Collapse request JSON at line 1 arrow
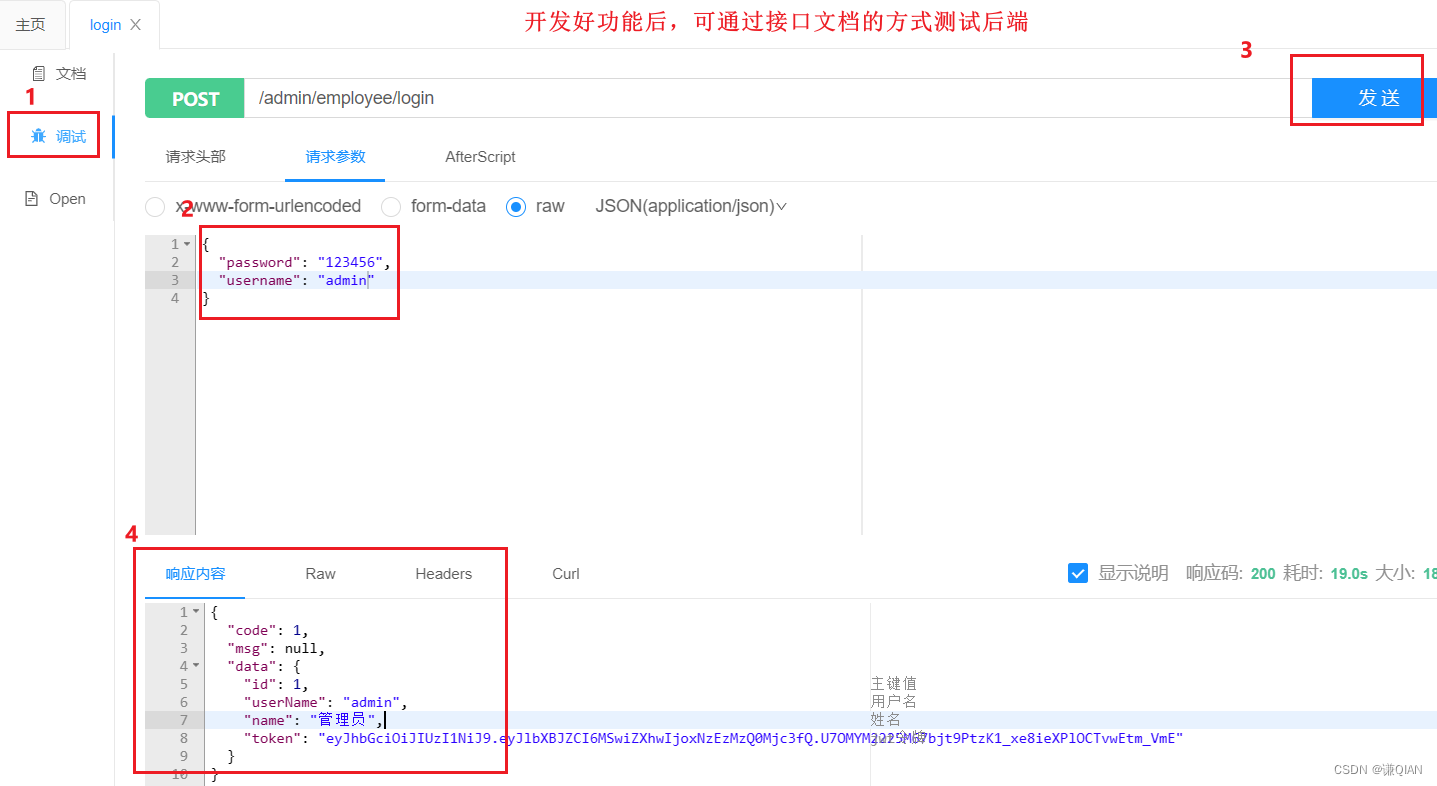The height and width of the screenshot is (786, 1437). point(187,244)
